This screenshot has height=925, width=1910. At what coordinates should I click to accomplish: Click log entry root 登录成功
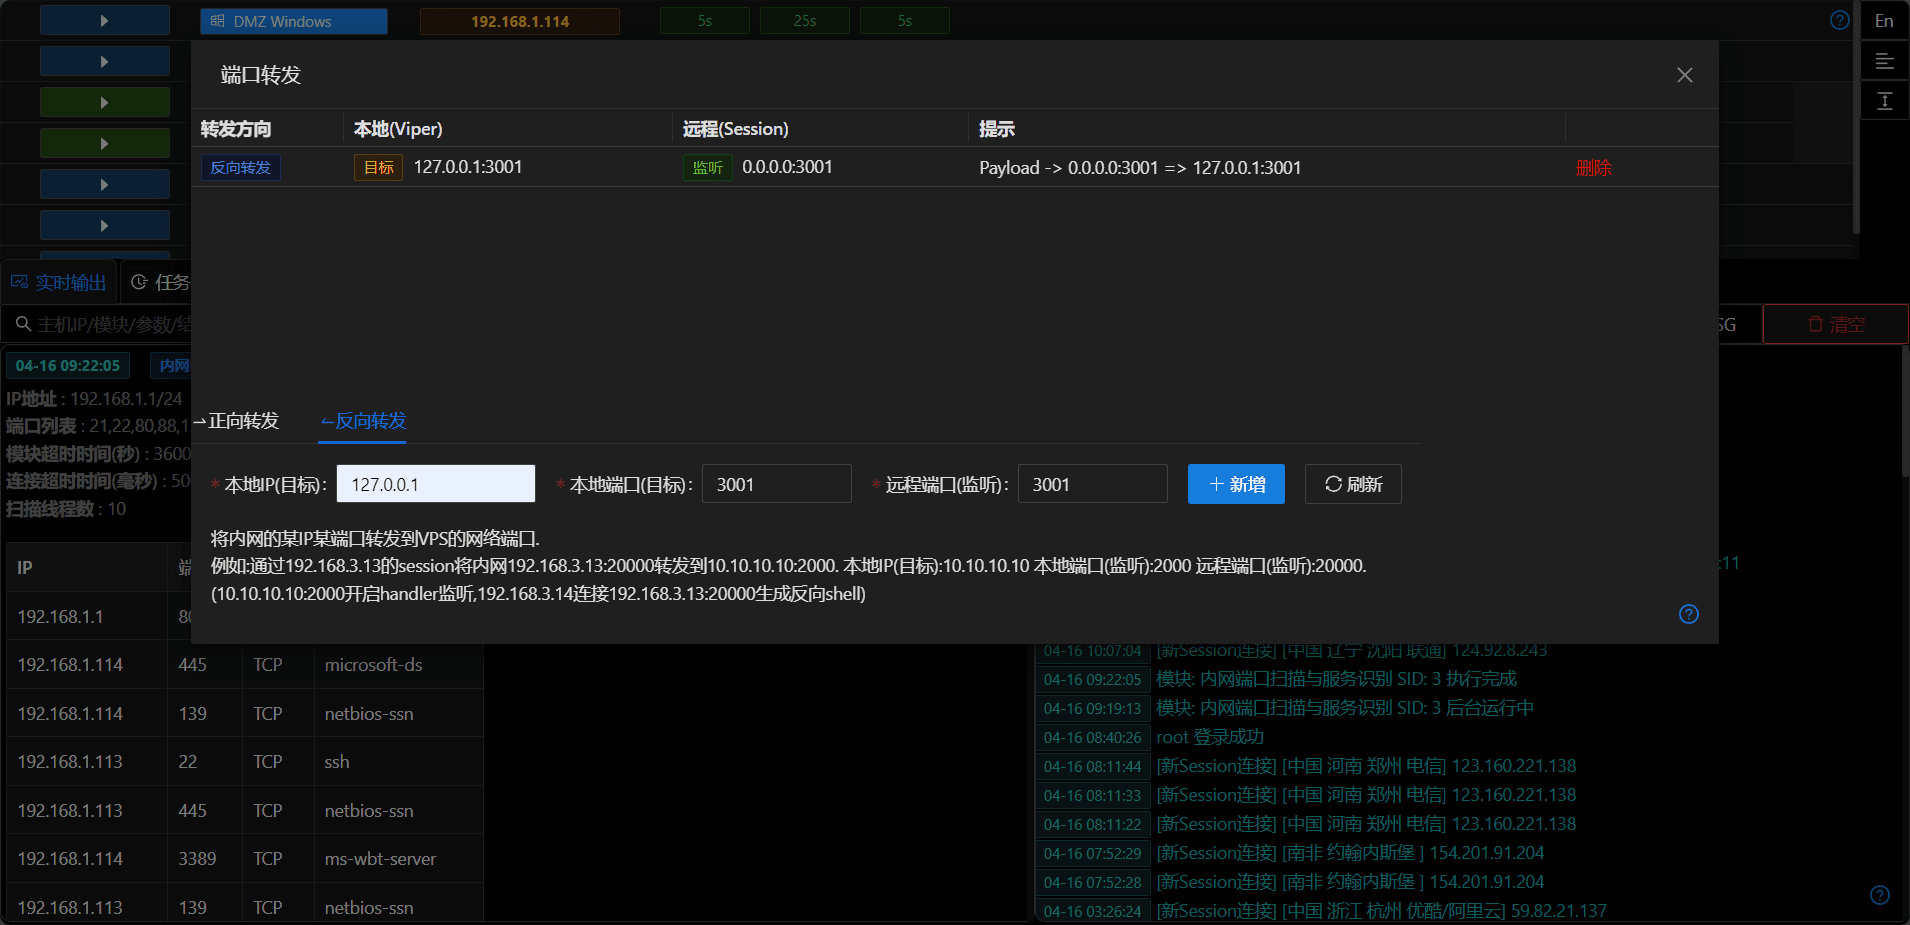pos(1210,737)
